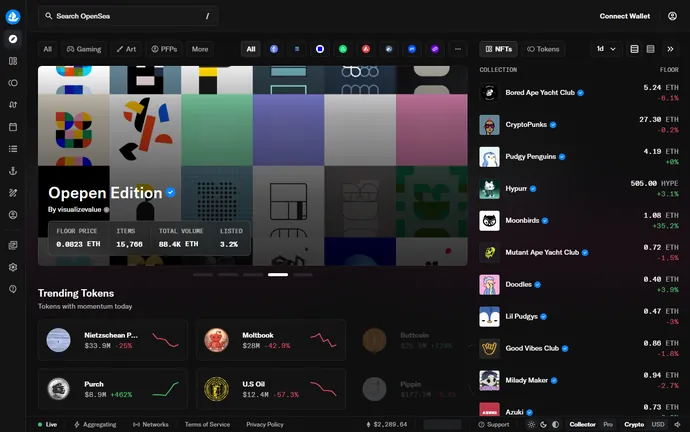This screenshot has height=432, width=690.
Task: Show prices in Crypto
Action: pyautogui.click(x=634, y=425)
